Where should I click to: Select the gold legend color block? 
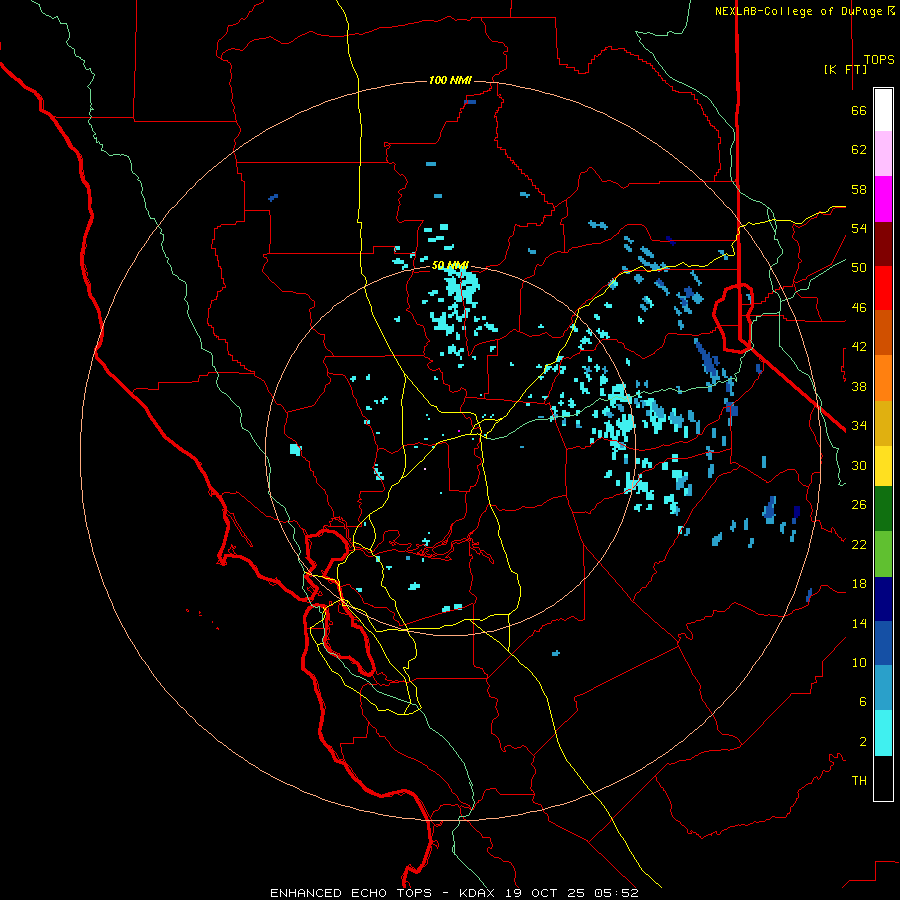883,423
